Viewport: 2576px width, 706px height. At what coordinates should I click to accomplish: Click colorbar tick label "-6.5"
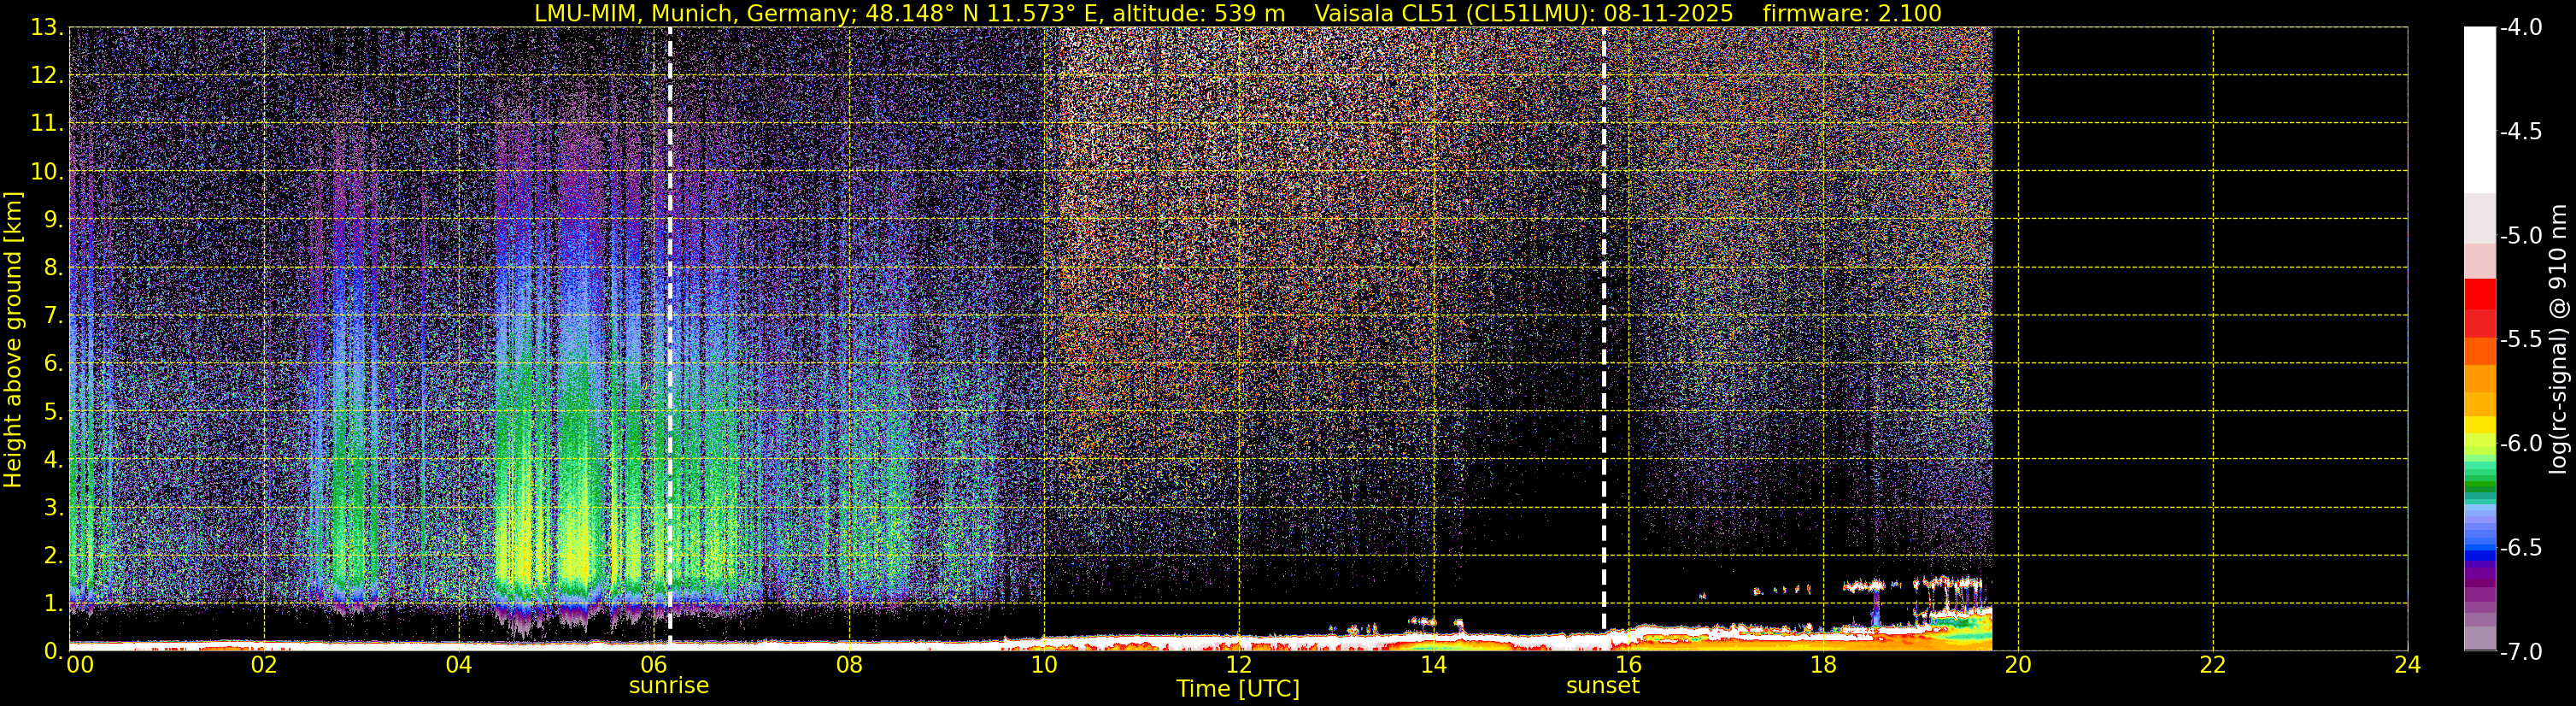tap(2521, 548)
